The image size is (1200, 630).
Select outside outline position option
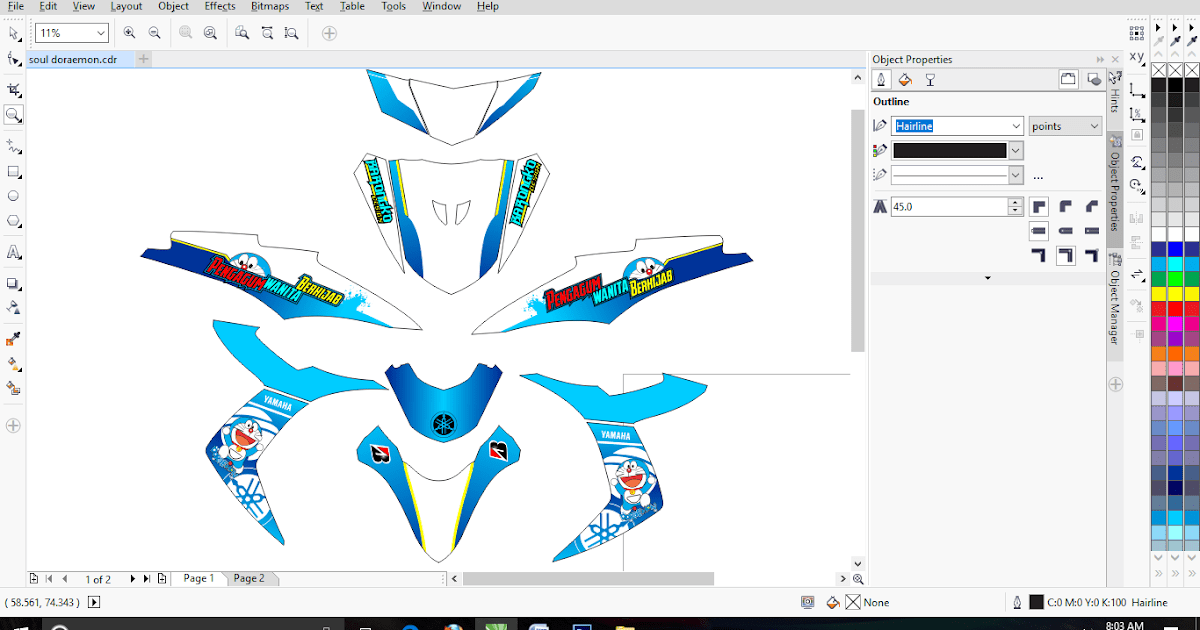point(1039,257)
